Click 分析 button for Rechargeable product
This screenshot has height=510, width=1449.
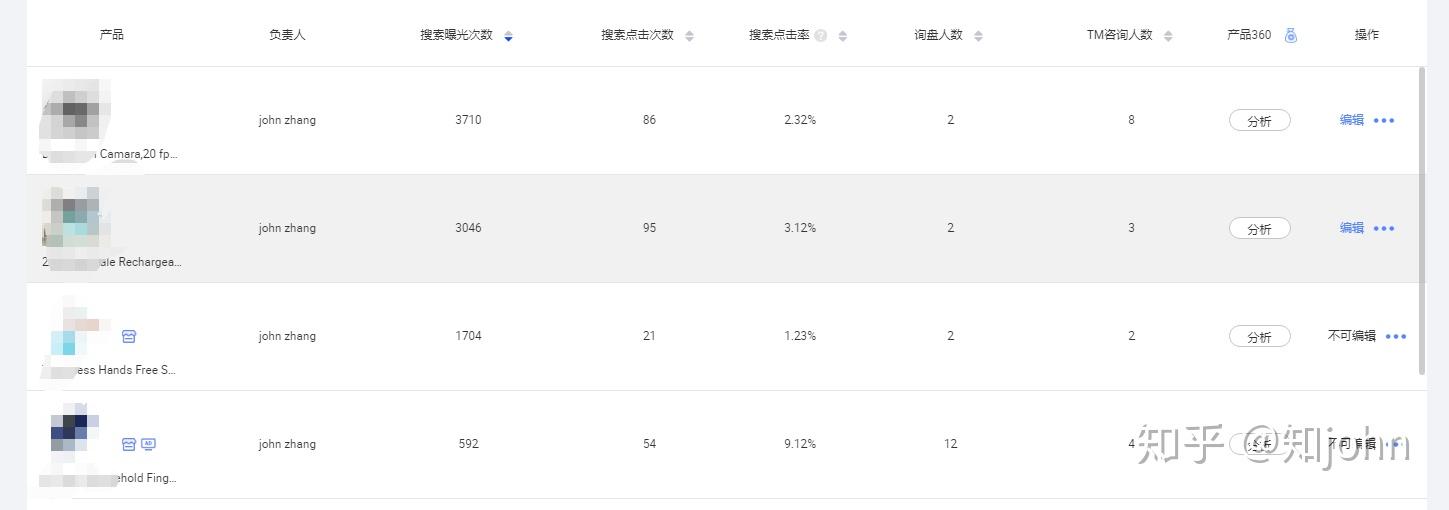tap(1259, 228)
